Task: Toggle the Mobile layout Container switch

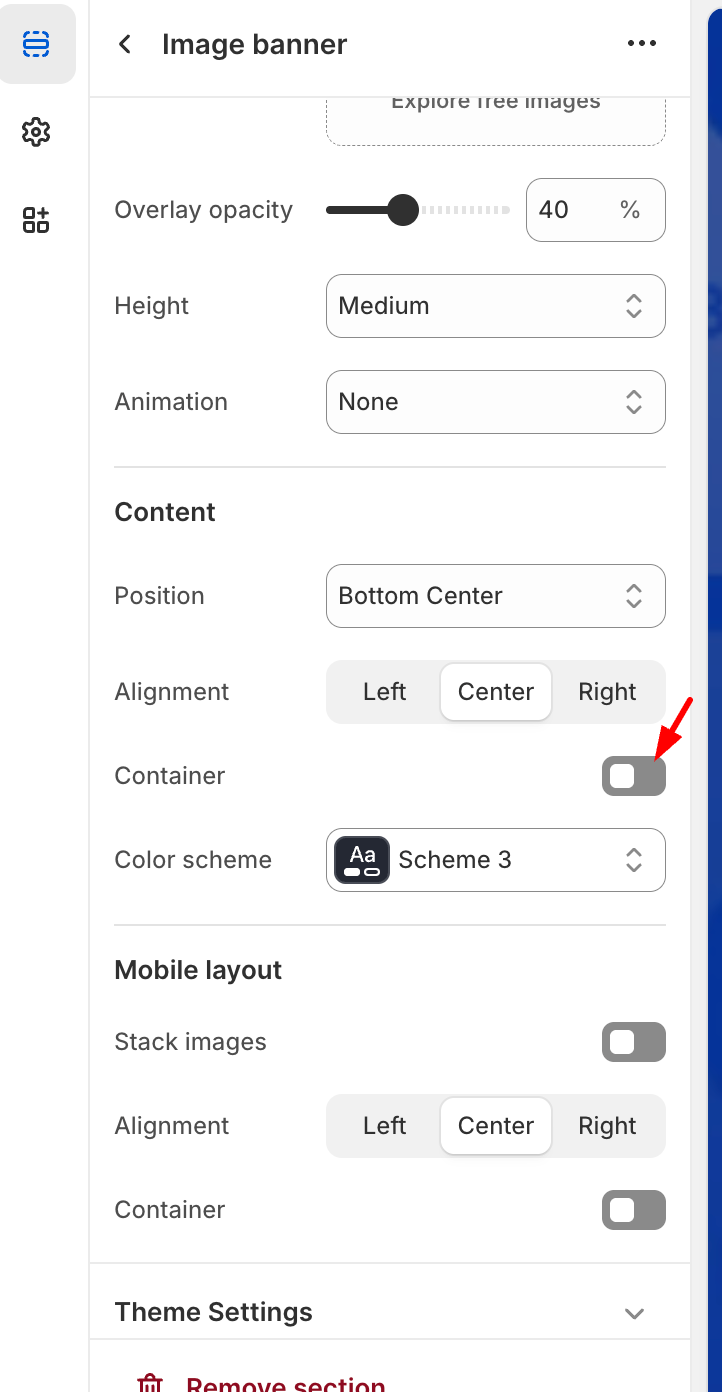Action: 633,1210
